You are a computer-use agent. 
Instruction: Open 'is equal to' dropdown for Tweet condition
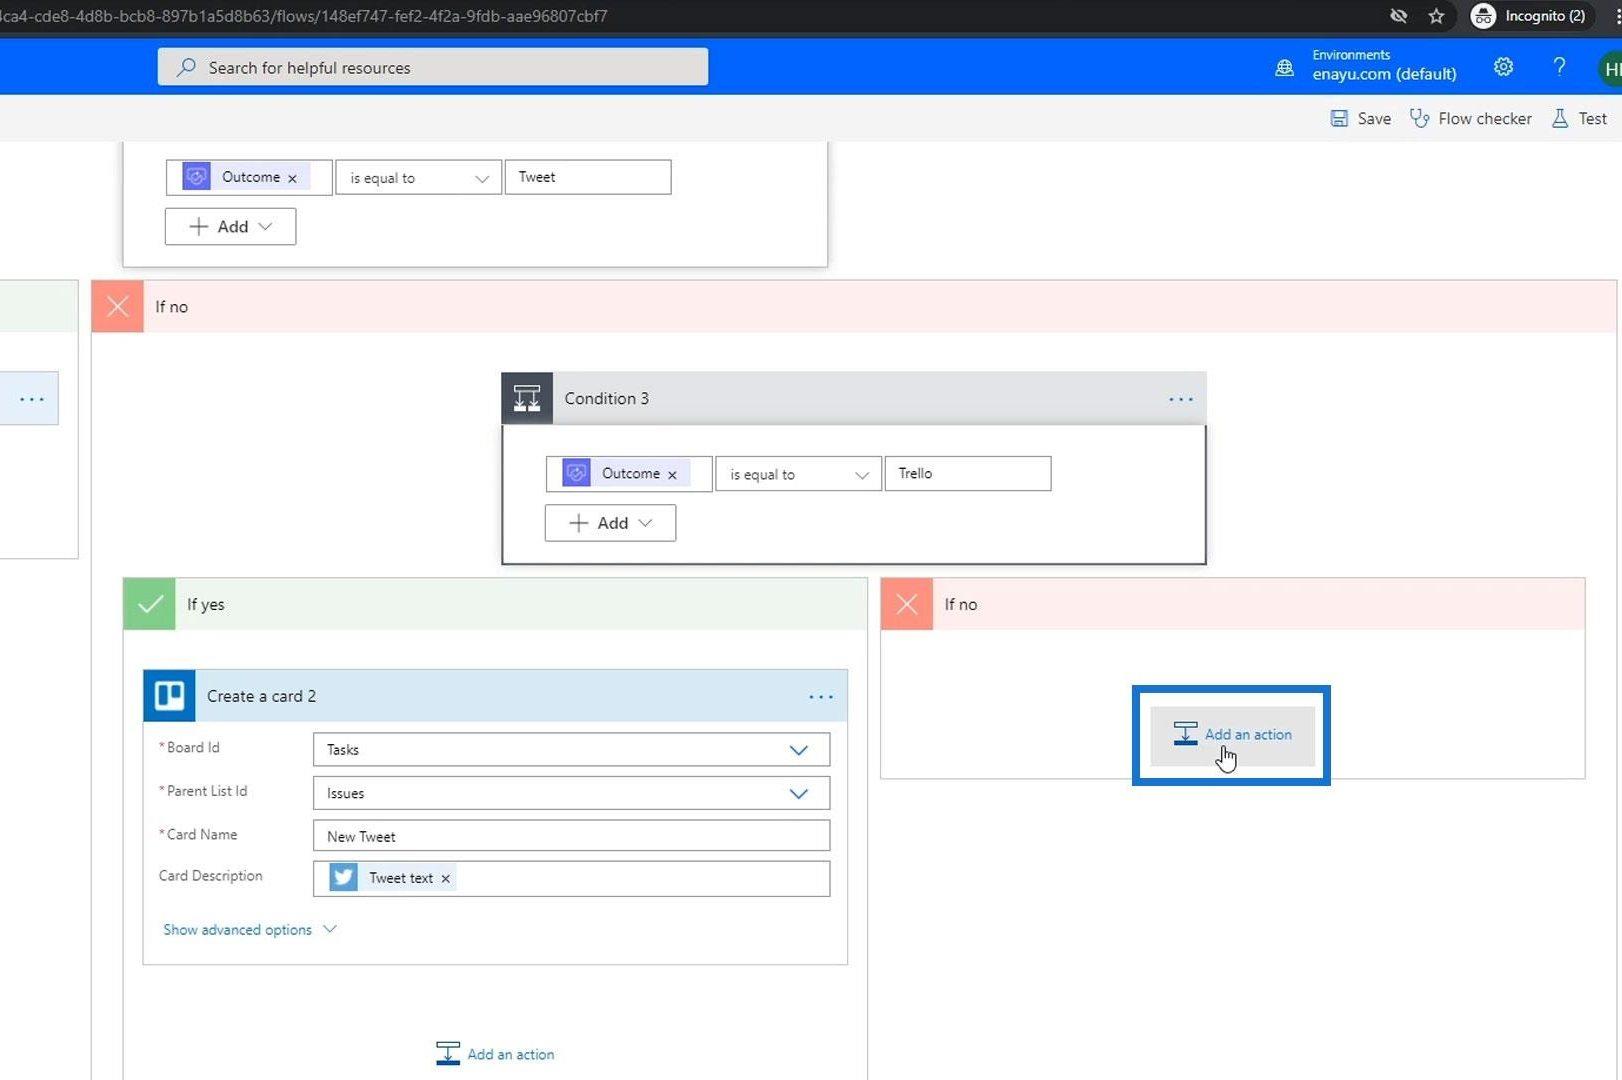click(418, 177)
